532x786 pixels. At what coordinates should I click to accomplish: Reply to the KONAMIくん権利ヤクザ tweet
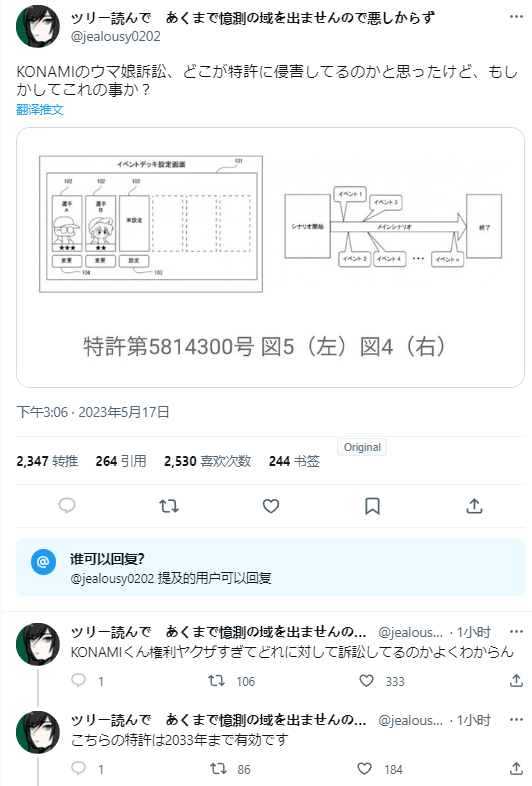78,680
